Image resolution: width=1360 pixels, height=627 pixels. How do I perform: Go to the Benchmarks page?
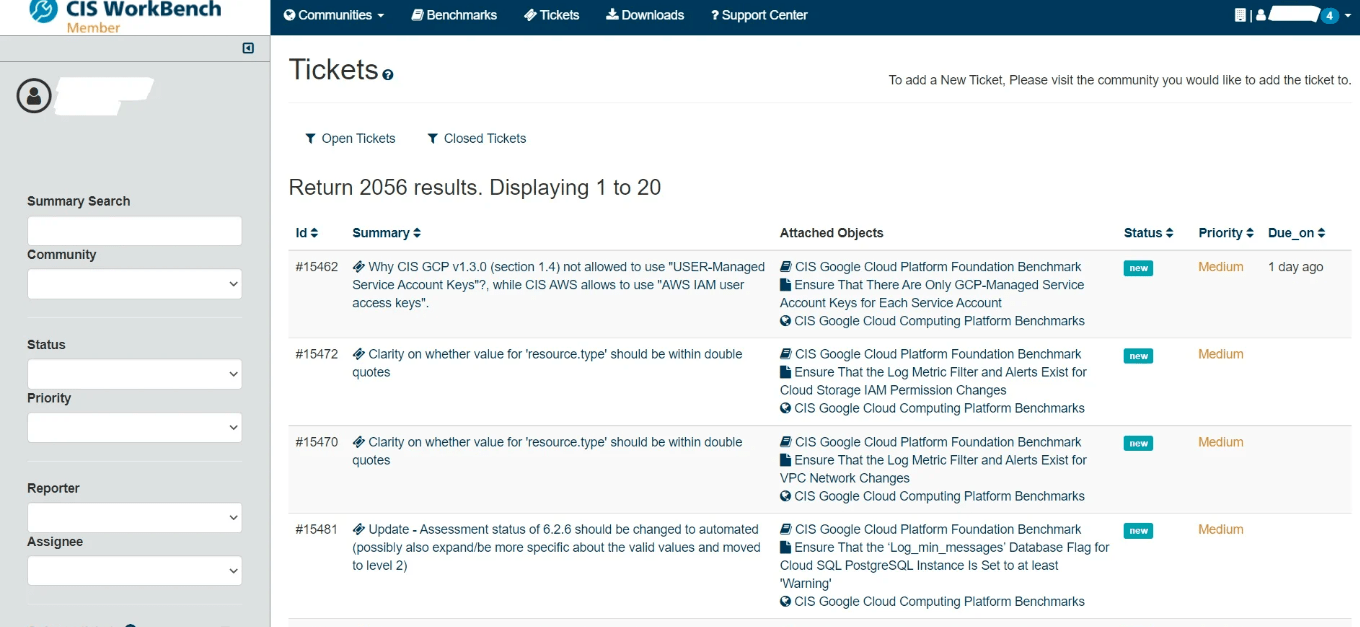coord(454,15)
